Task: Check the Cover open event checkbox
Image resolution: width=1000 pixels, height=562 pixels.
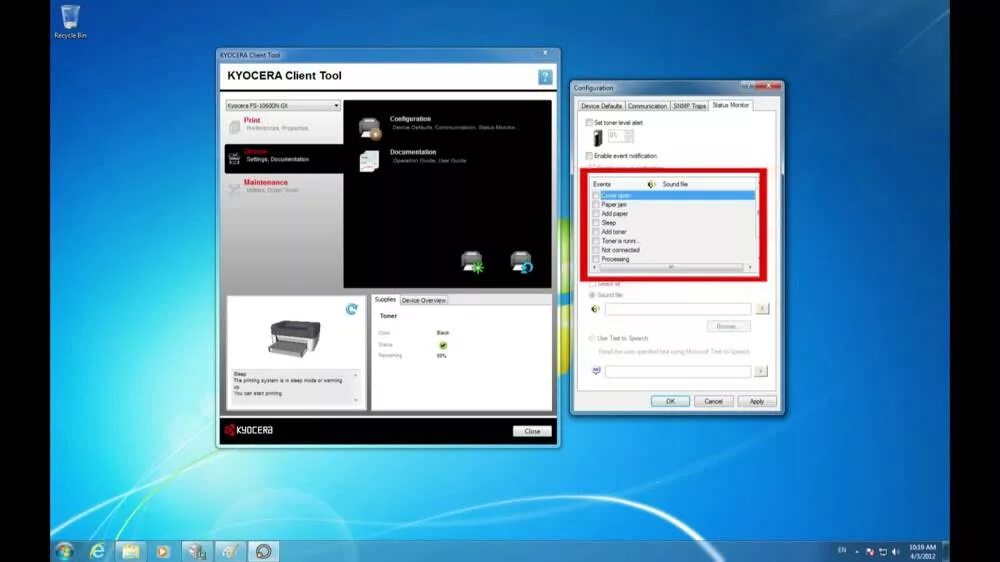Action: pyautogui.click(x=596, y=196)
